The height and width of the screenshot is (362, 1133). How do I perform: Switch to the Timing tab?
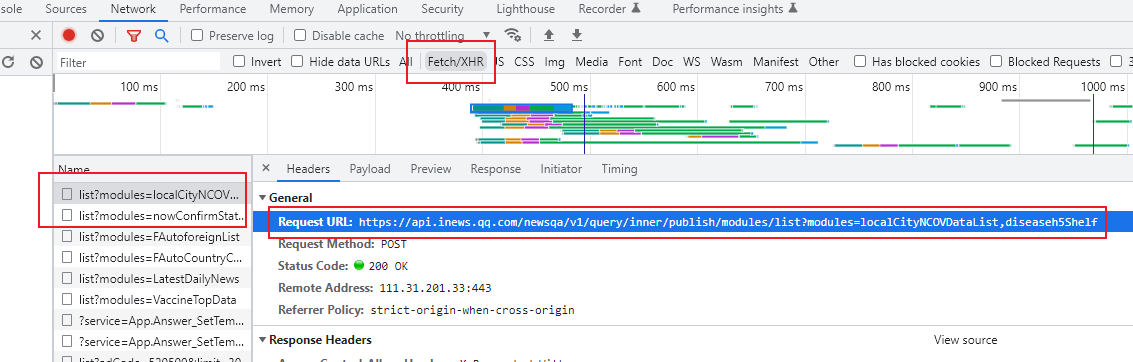click(619, 169)
